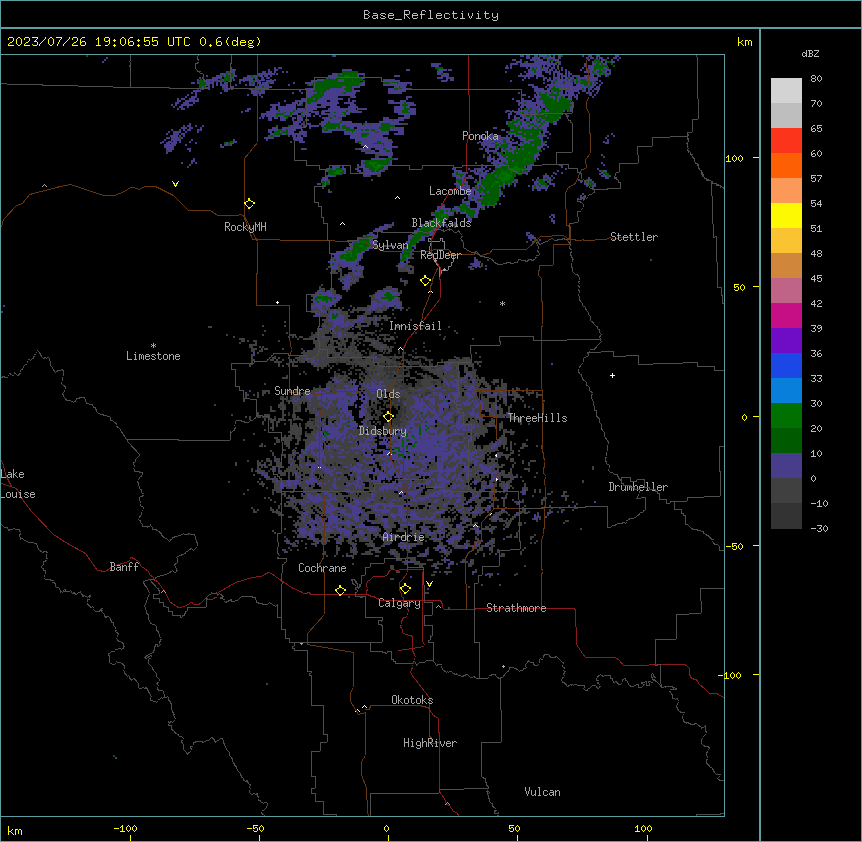The image size is (862, 842).
Task: Click the yellow V marker northwest of RockyMH
Action: click(x=175, y=184)
